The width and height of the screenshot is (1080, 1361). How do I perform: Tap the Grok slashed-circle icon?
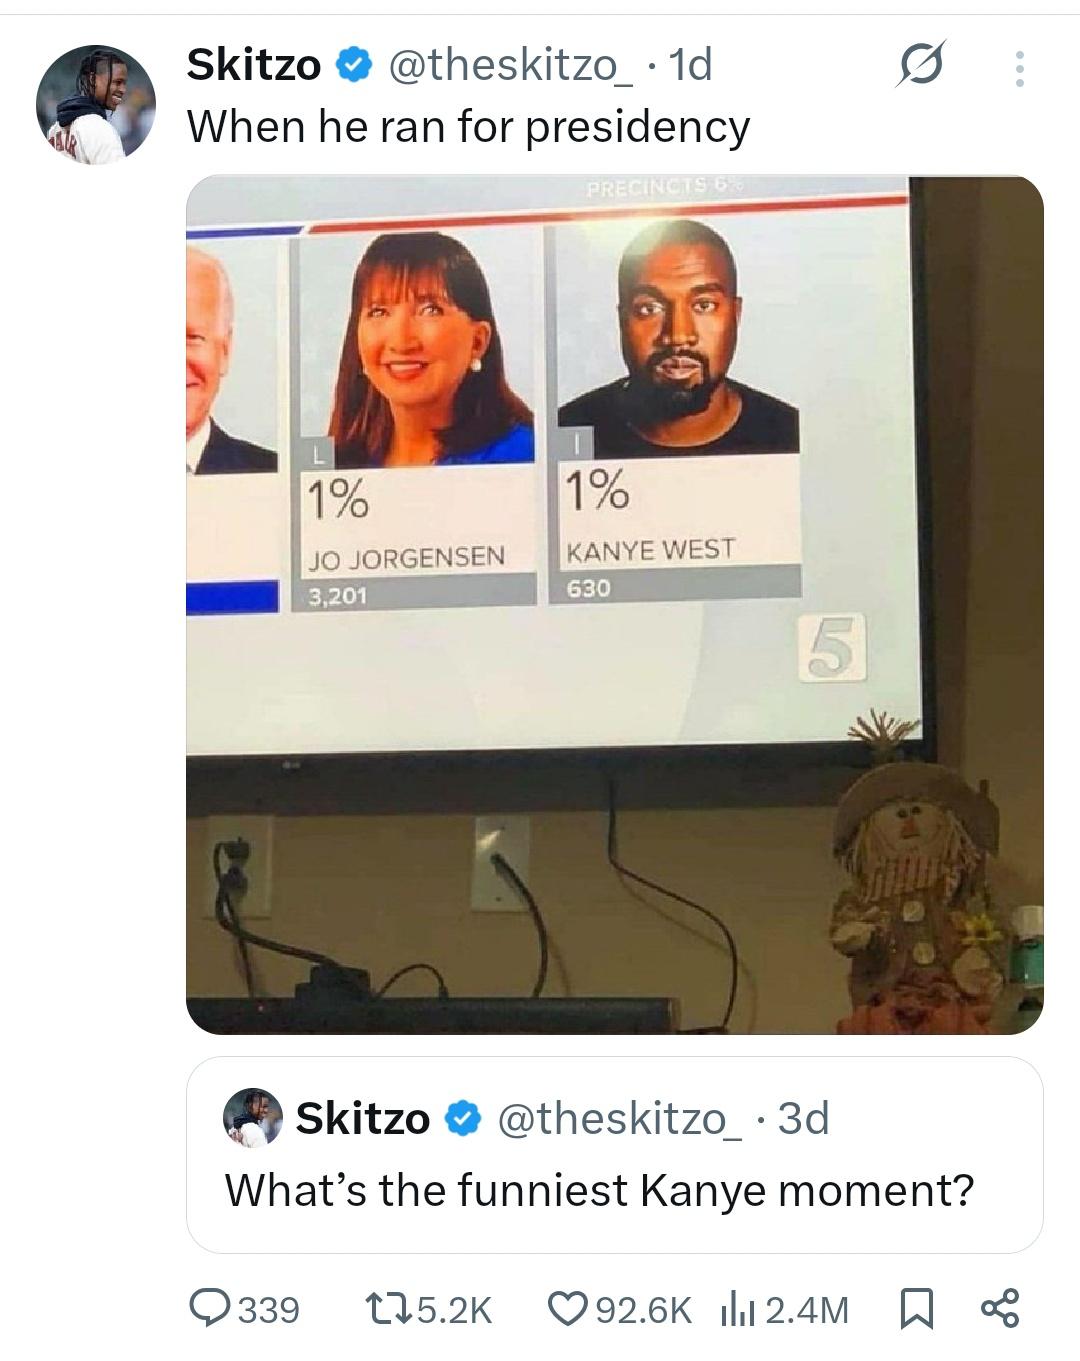pyautogui.click(x=919, y=67)
